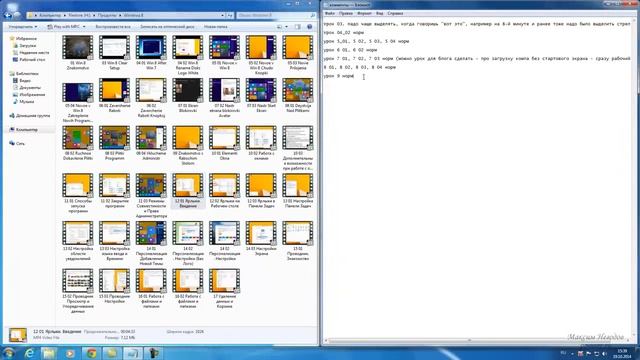Viewport: 640px width, 360px height.
Task: Open Рабочий стол in the sidebar
Action: pos(32,60)
